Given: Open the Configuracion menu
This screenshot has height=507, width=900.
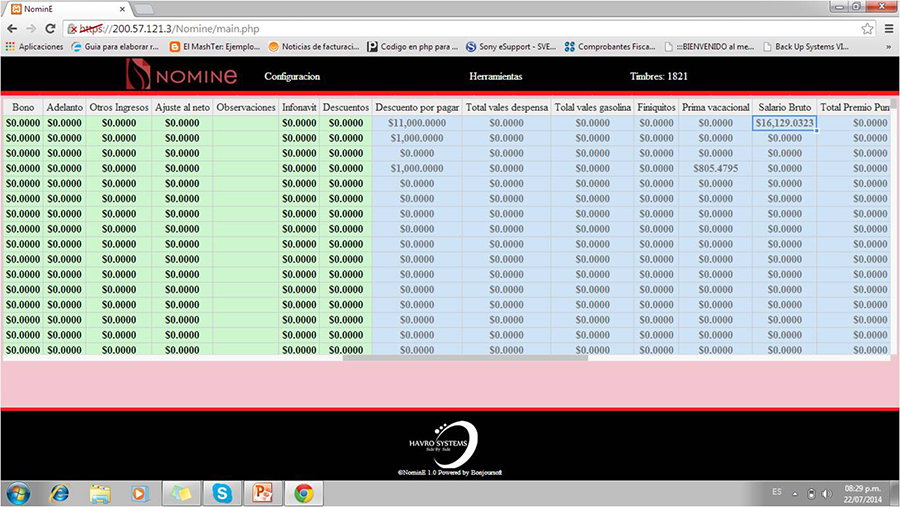Looking at the screenshot, I should pos(292,76).
